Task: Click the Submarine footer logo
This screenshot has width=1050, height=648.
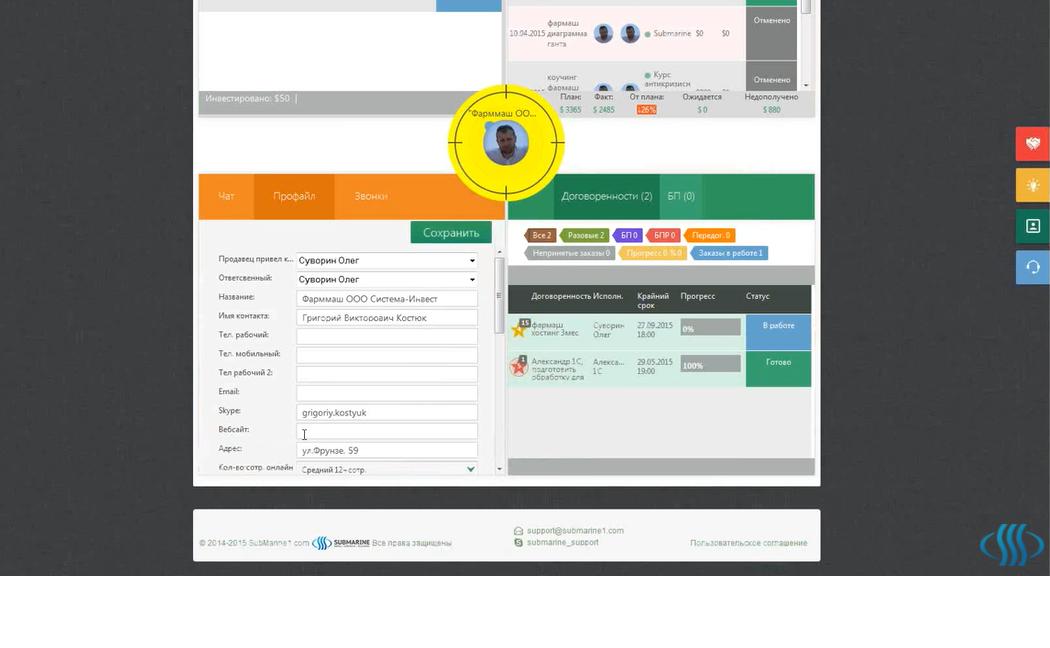Action: pyautogui.click(x=341, y=543)
